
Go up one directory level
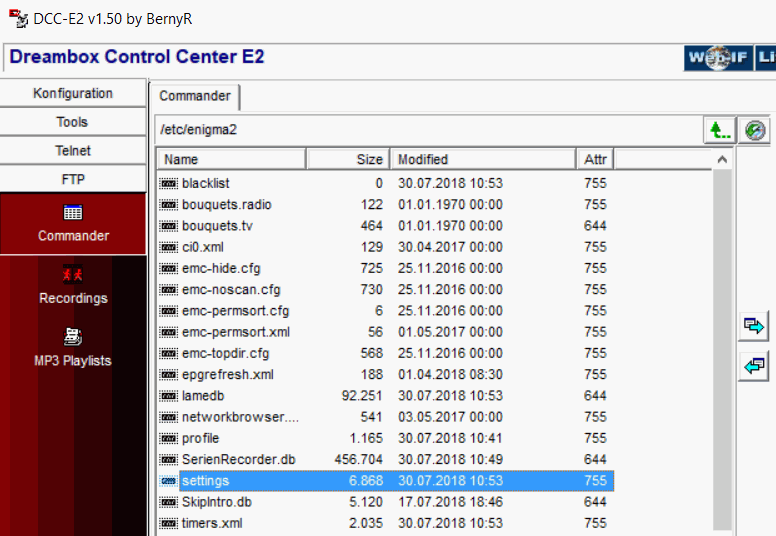click(x=720, y=131)
